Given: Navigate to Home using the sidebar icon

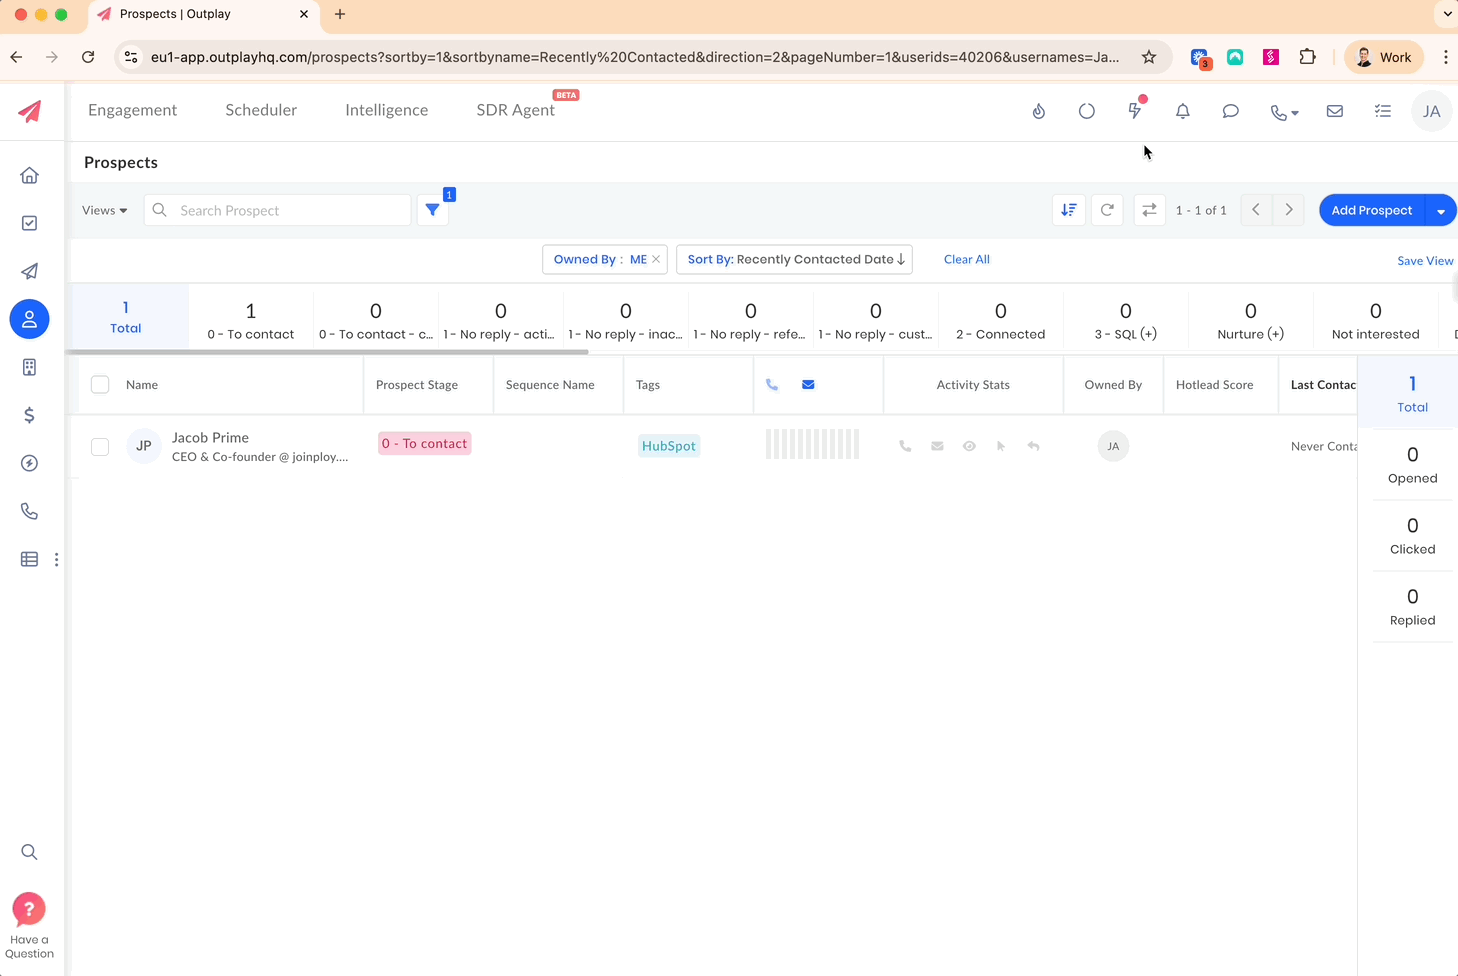Looking at the screenshot, I should pyautogui.click(x=29, y=175).
